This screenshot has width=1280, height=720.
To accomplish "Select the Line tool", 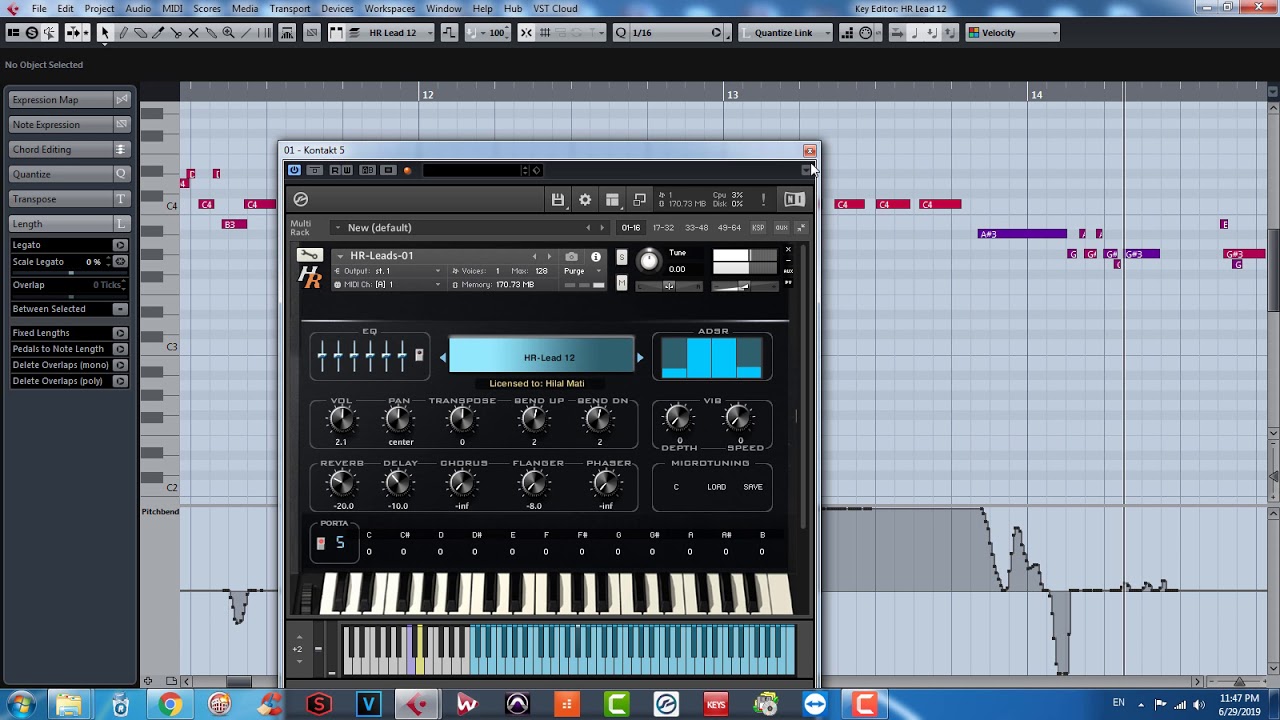I will [x=247, y=33].
